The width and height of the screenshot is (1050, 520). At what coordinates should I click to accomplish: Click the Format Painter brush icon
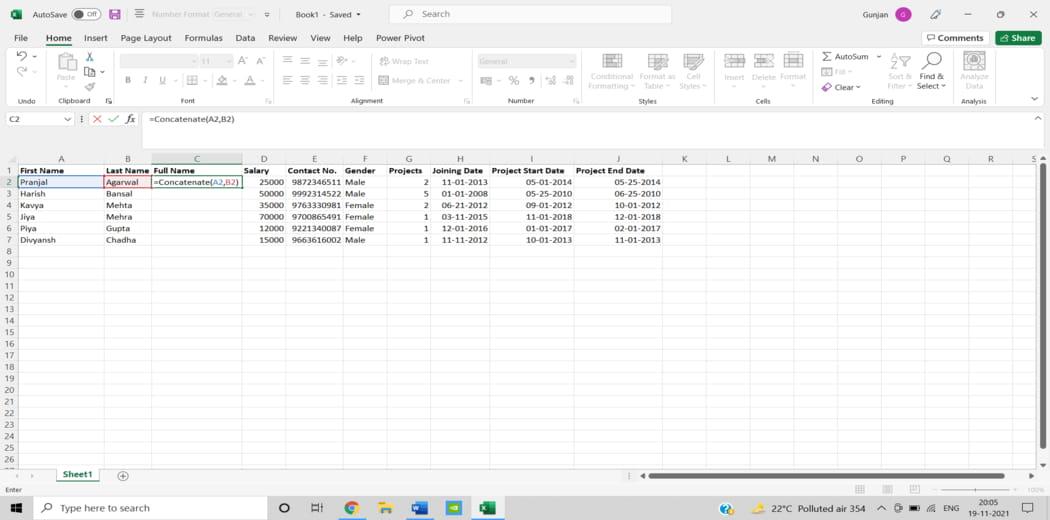90,86
